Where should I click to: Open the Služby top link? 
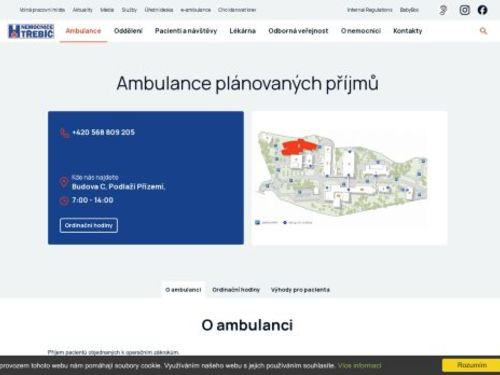click(129, 10)
